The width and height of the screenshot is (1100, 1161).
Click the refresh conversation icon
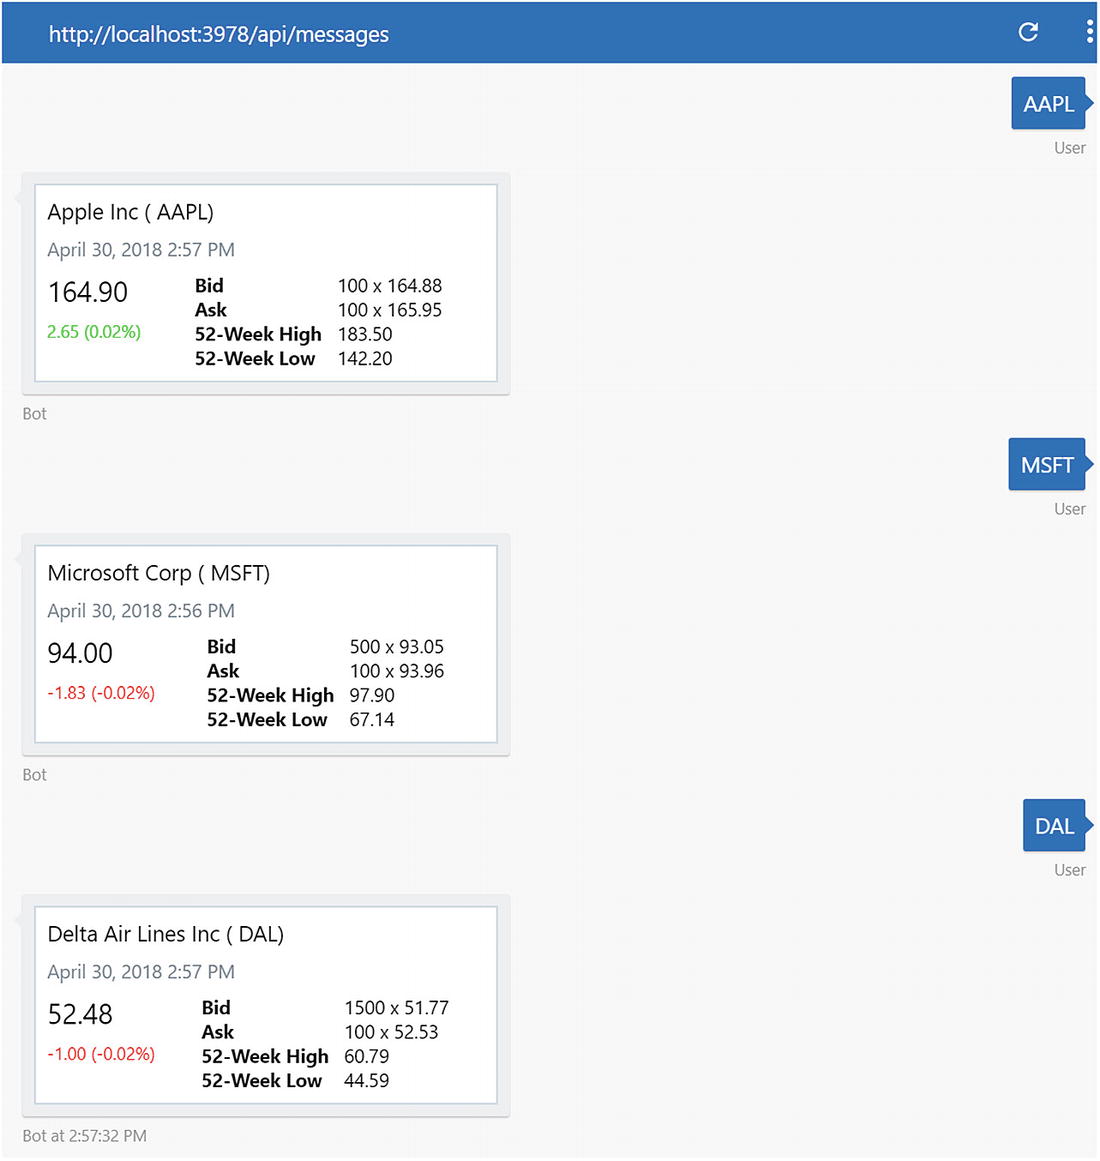click(x=1028, y=32)
